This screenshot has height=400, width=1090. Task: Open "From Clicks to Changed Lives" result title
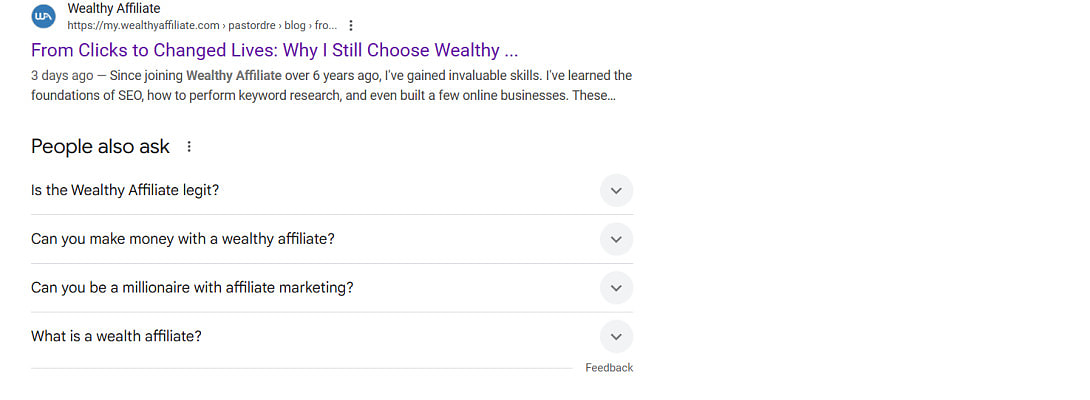[275, 50]
